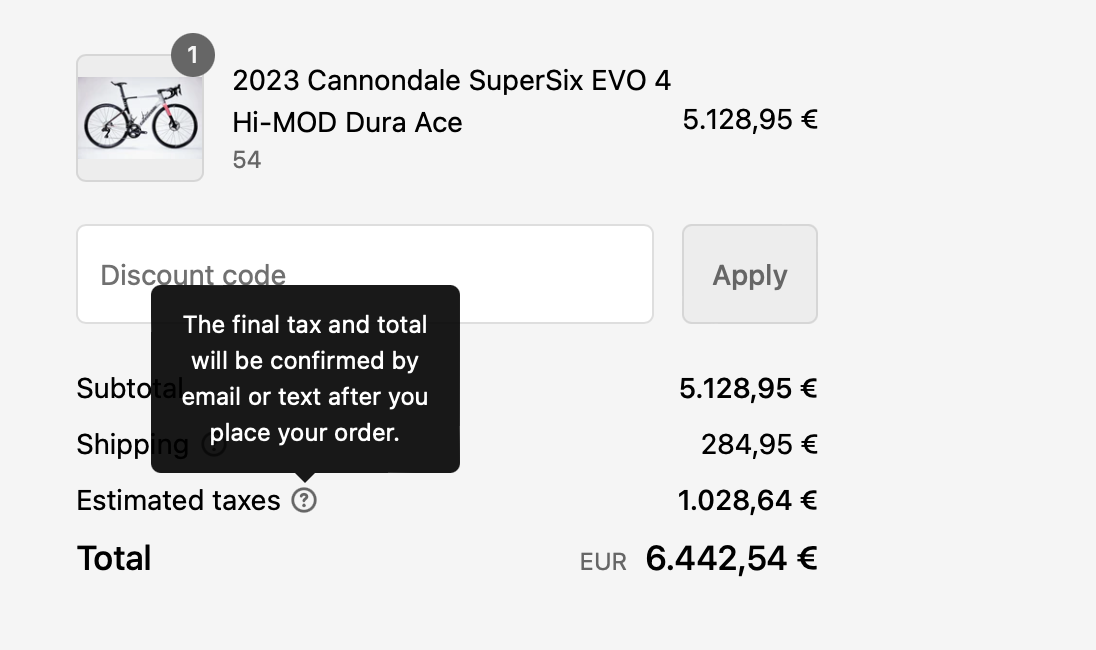Click the Cannondale bike product thumbnail
The height and width of the screenshot is (650, 1096).
coord(140,118)
